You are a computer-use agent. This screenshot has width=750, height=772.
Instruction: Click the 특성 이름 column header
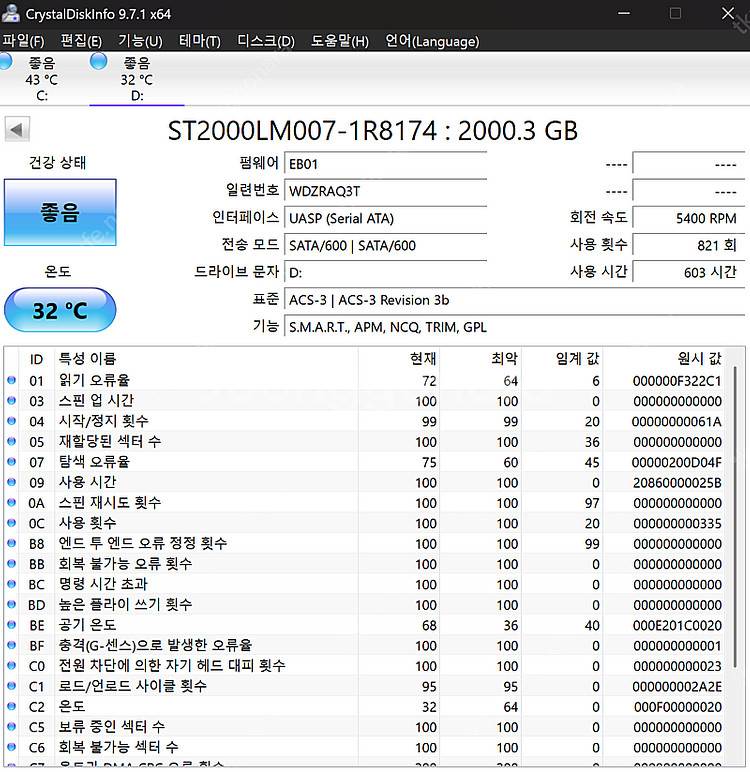[x=206, y=359]
